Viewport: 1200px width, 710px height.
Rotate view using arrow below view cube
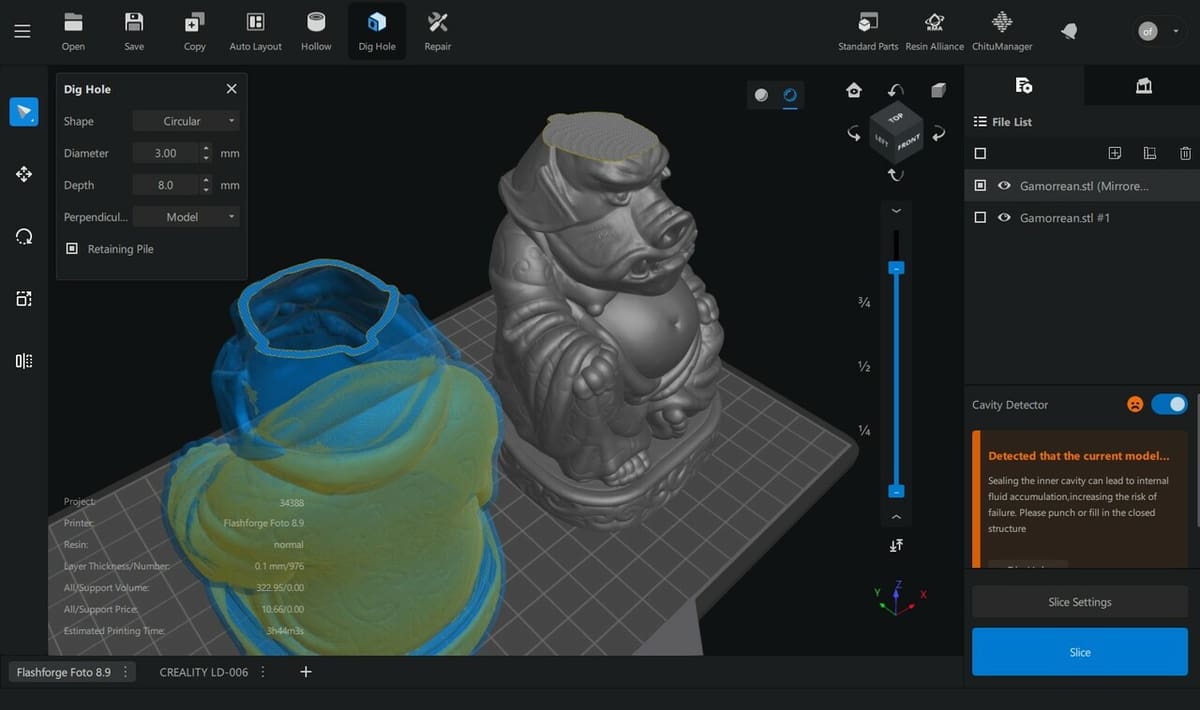click(x=896, y=175)
